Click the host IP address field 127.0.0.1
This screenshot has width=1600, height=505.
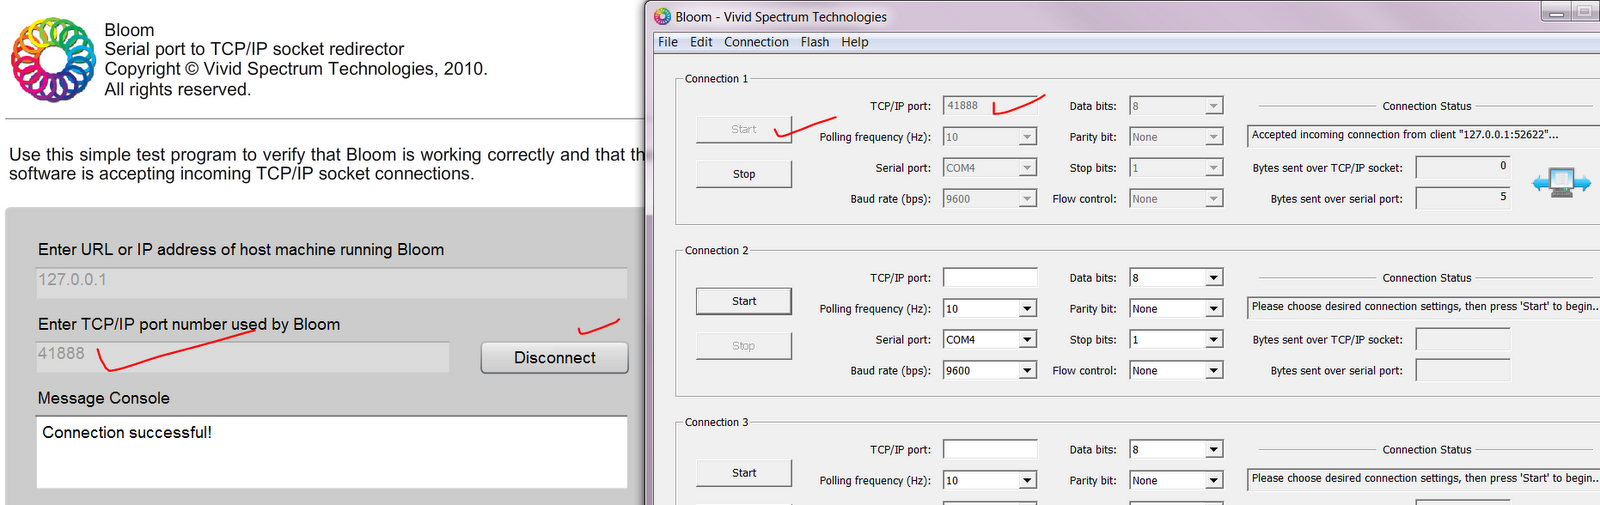(x=332, y=282)
